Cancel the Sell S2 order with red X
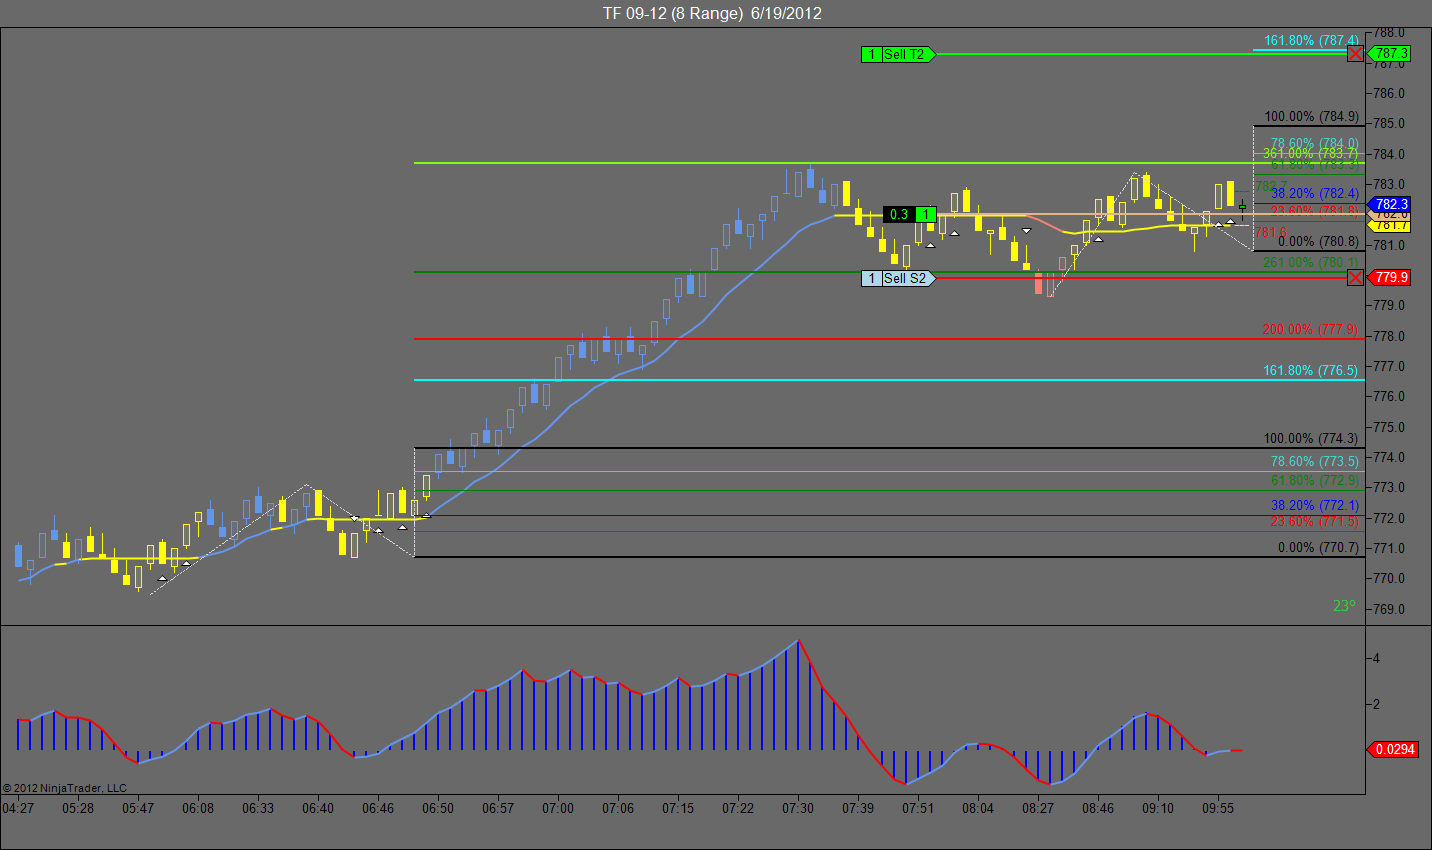 pos(1355,278)
